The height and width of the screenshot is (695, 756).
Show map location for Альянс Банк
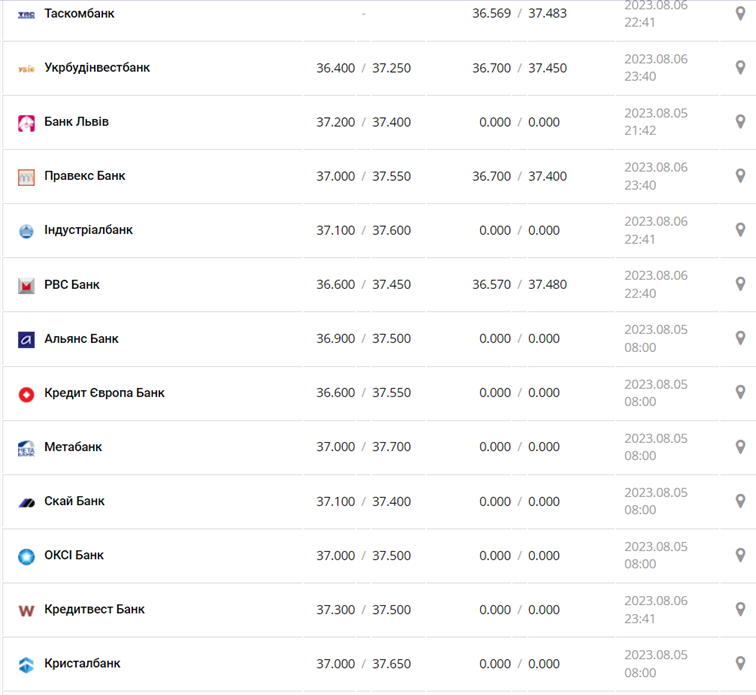tap(740, 338)
